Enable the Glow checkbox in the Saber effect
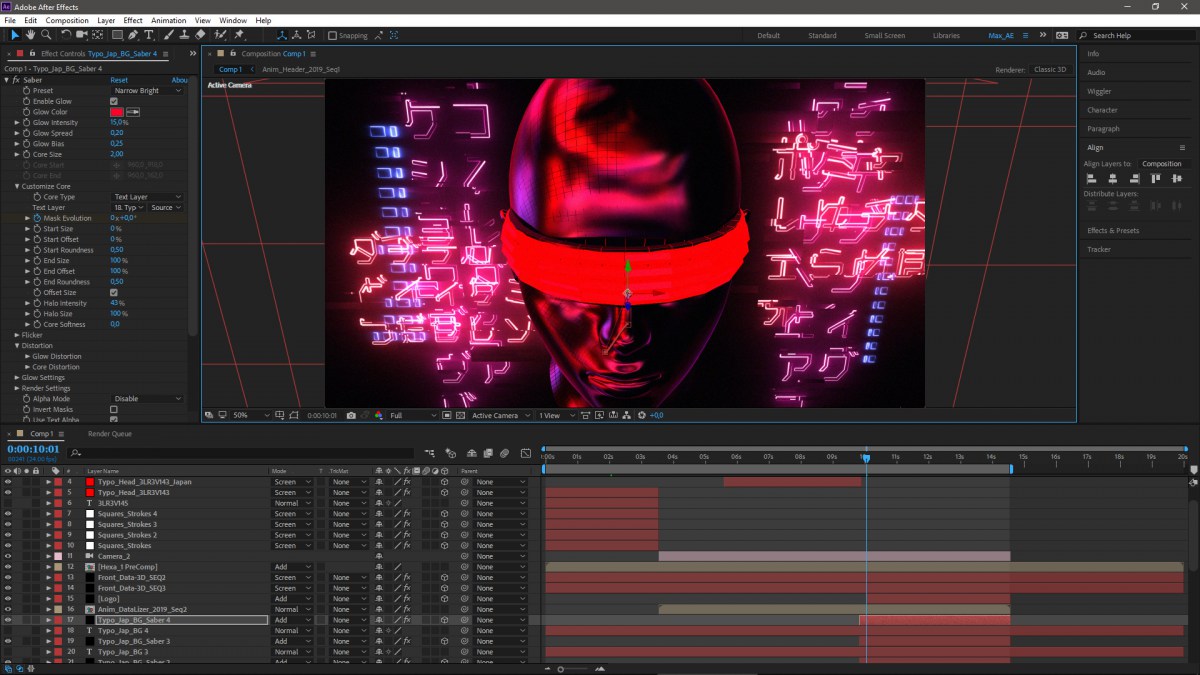This screenshot has width=1200, height=675. tap(113, 101)
